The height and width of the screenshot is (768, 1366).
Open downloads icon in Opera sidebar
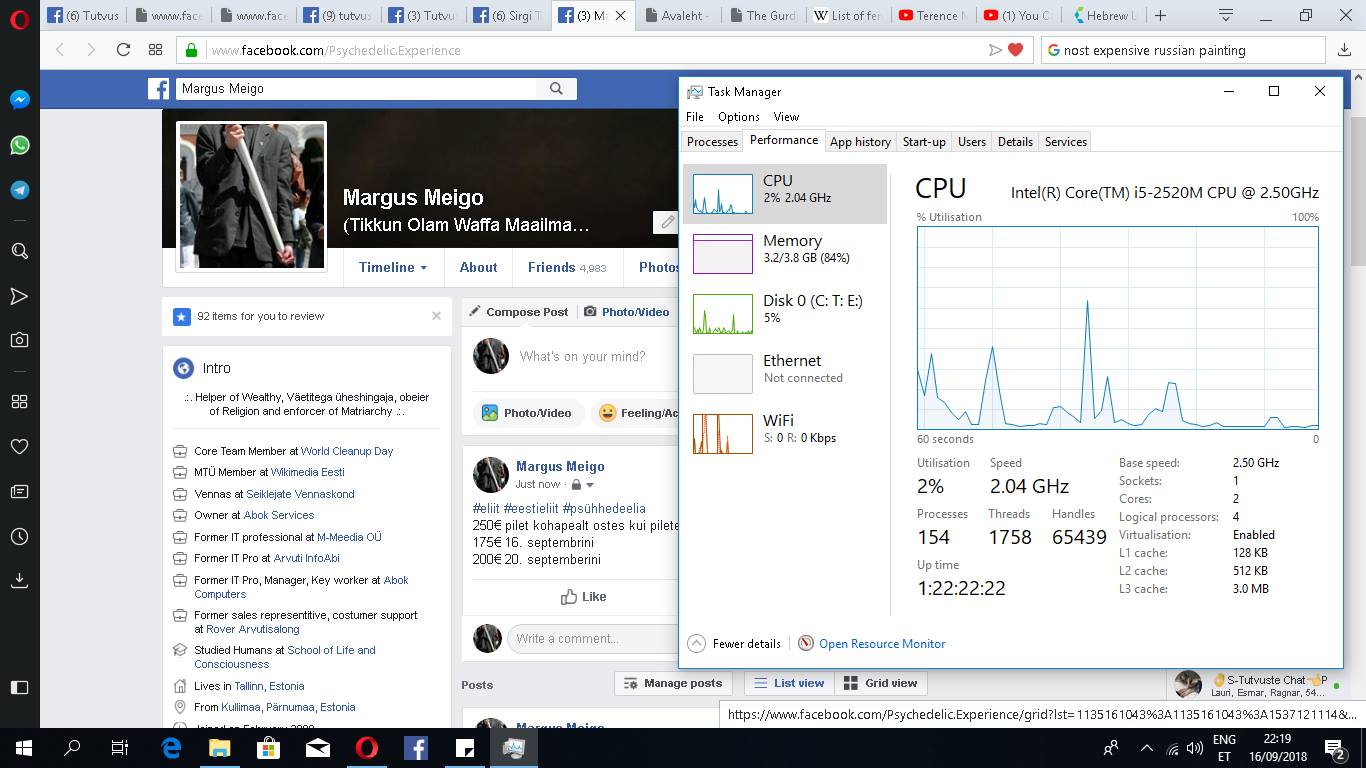[19, 580]
